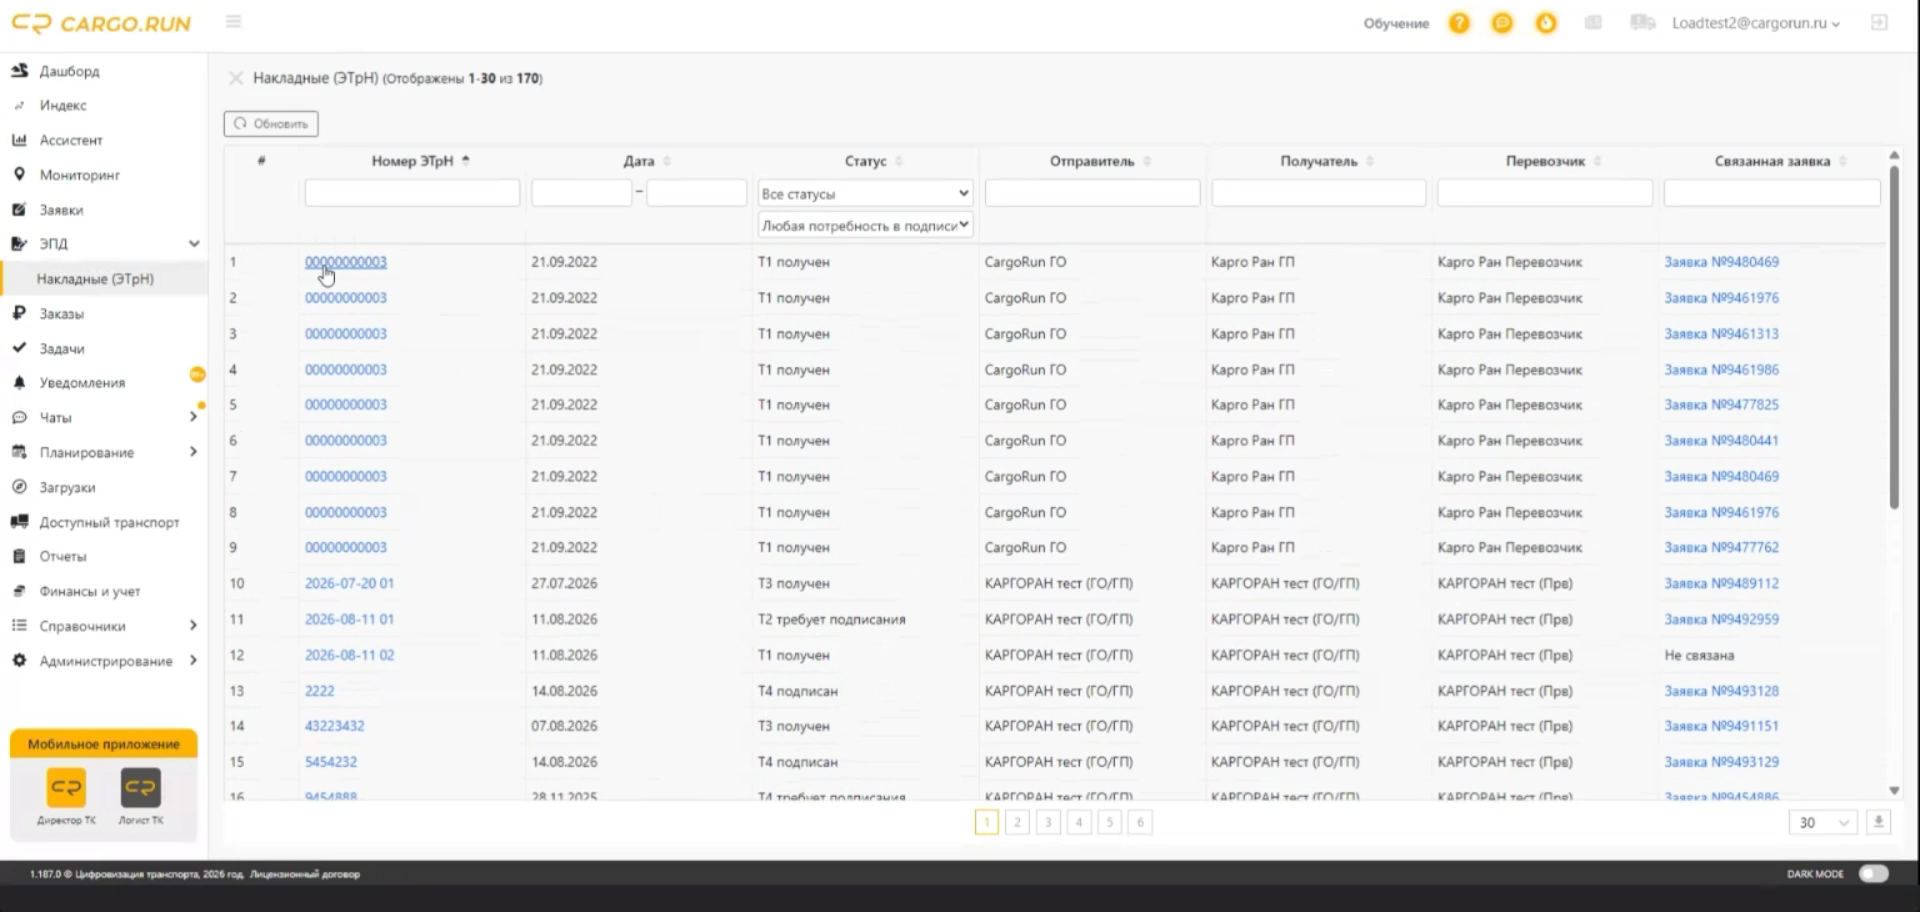The height and width of the screenshot is (912, 1920).
Task: Open the page size 30 dropdown
Action: click(1823, 822)
